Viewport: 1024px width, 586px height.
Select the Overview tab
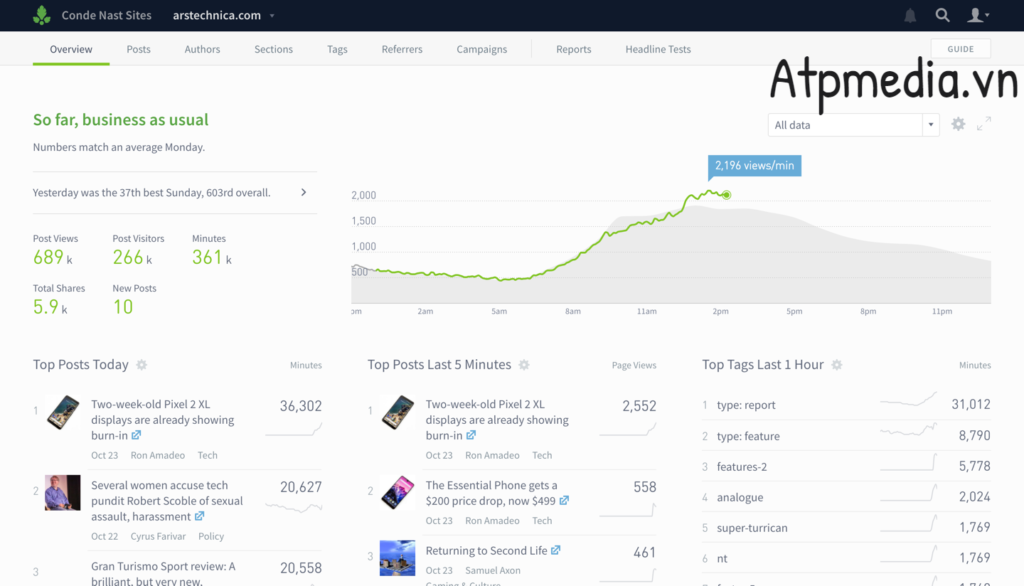click(71, 49)
